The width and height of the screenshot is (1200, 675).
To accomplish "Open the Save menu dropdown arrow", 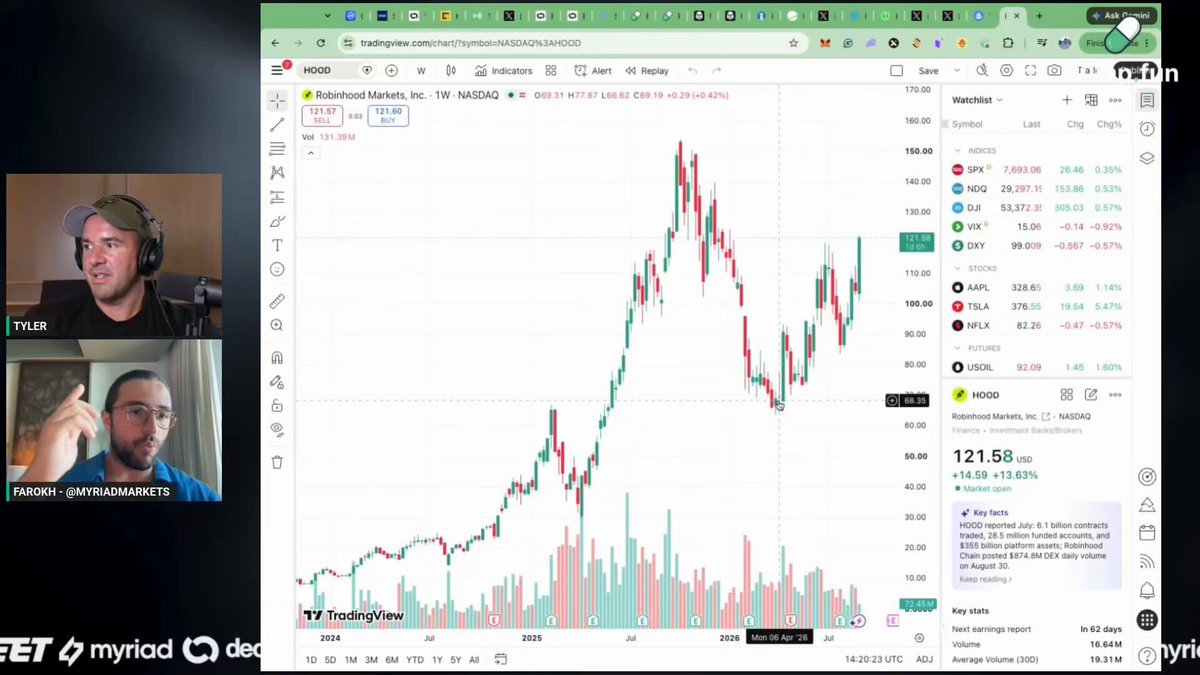I will click(957, 71).
